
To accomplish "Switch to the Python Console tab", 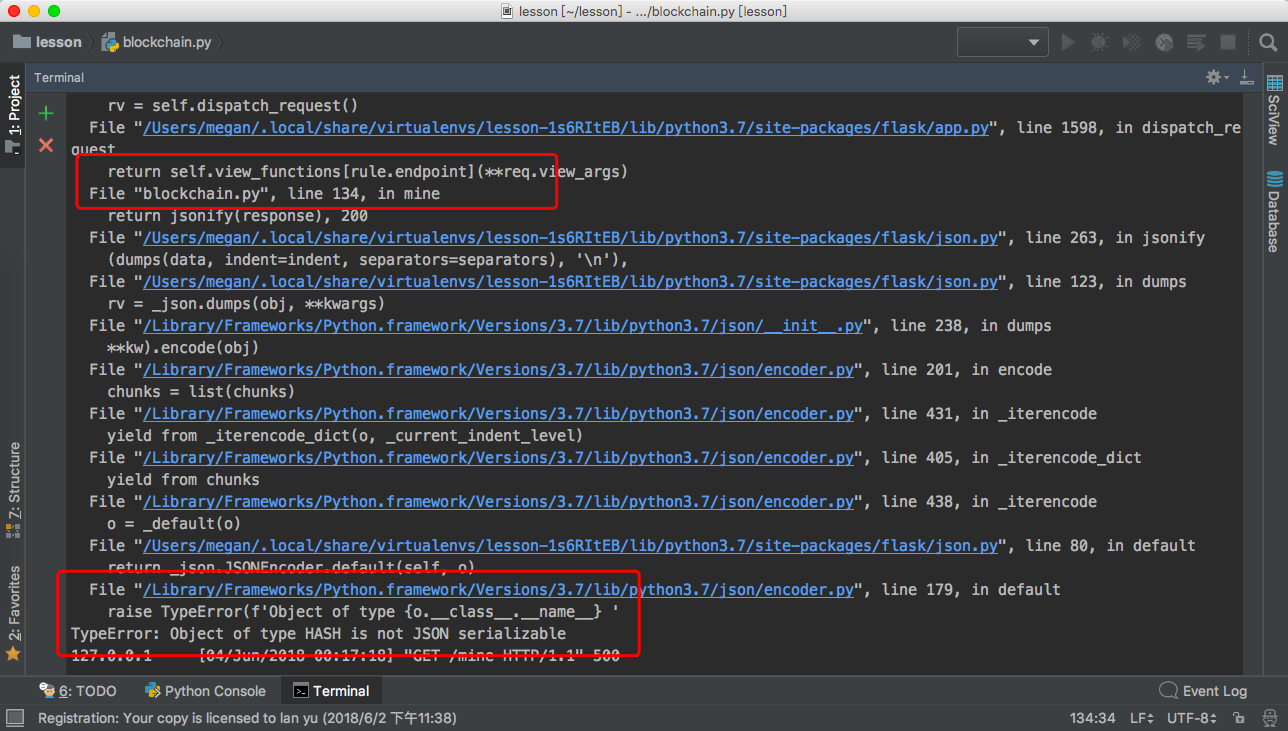I will click(x=205, y=691).
